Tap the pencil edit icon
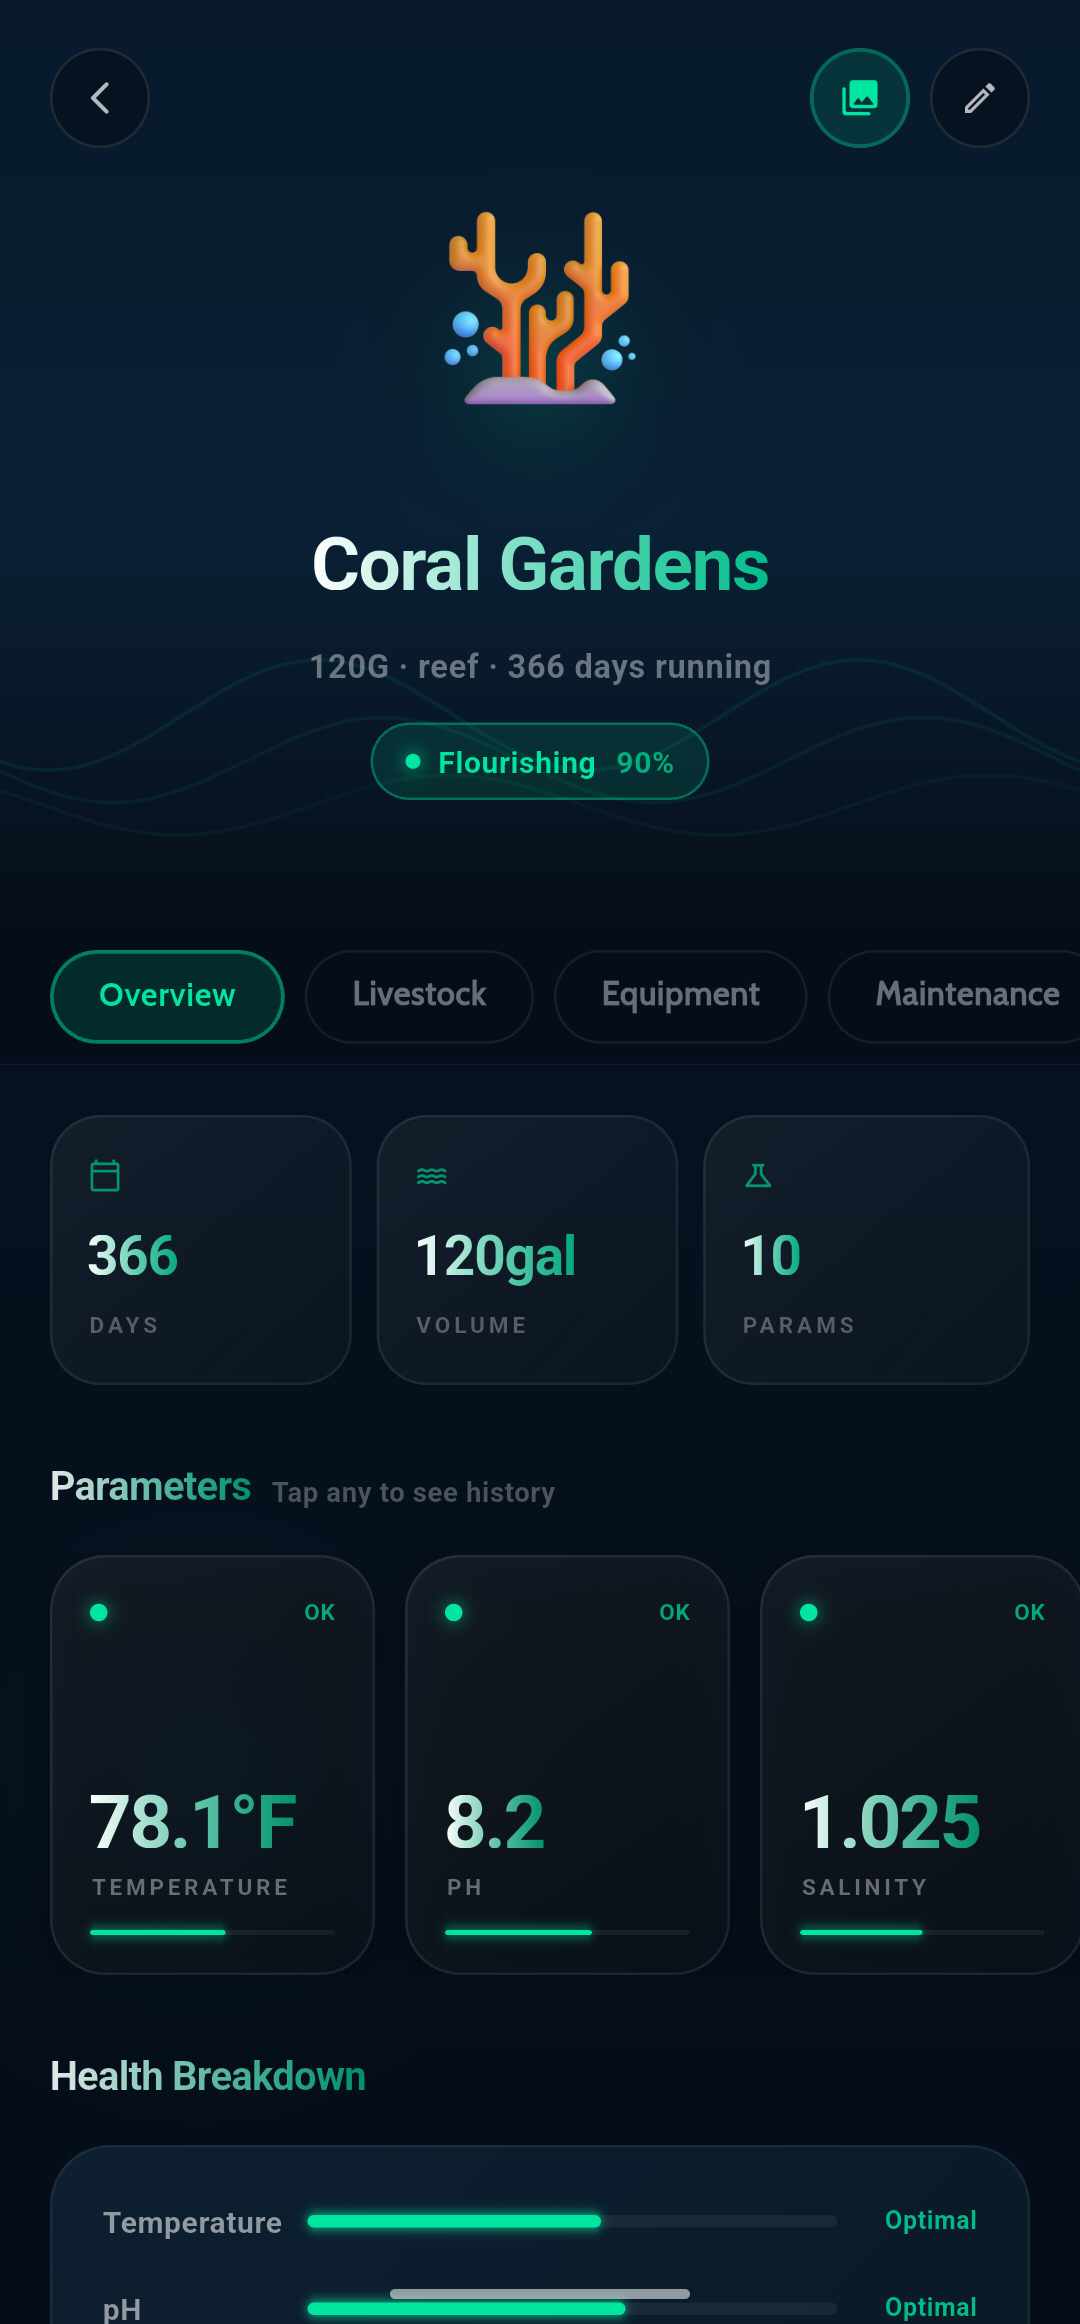The height and width of the screenshot is (2324, 1080). [980, 98]
